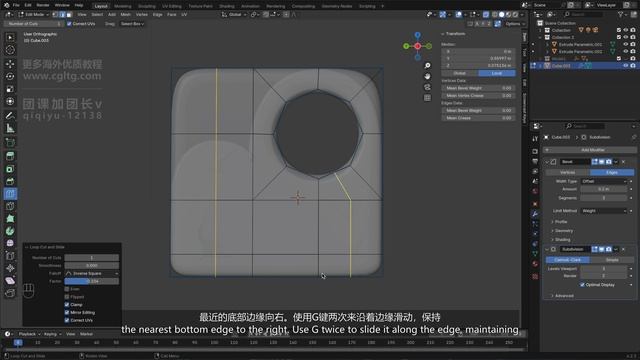640x360 pixels.
Task: Open the Edit Mode dropdown
Action: click(x=34, y=14)
